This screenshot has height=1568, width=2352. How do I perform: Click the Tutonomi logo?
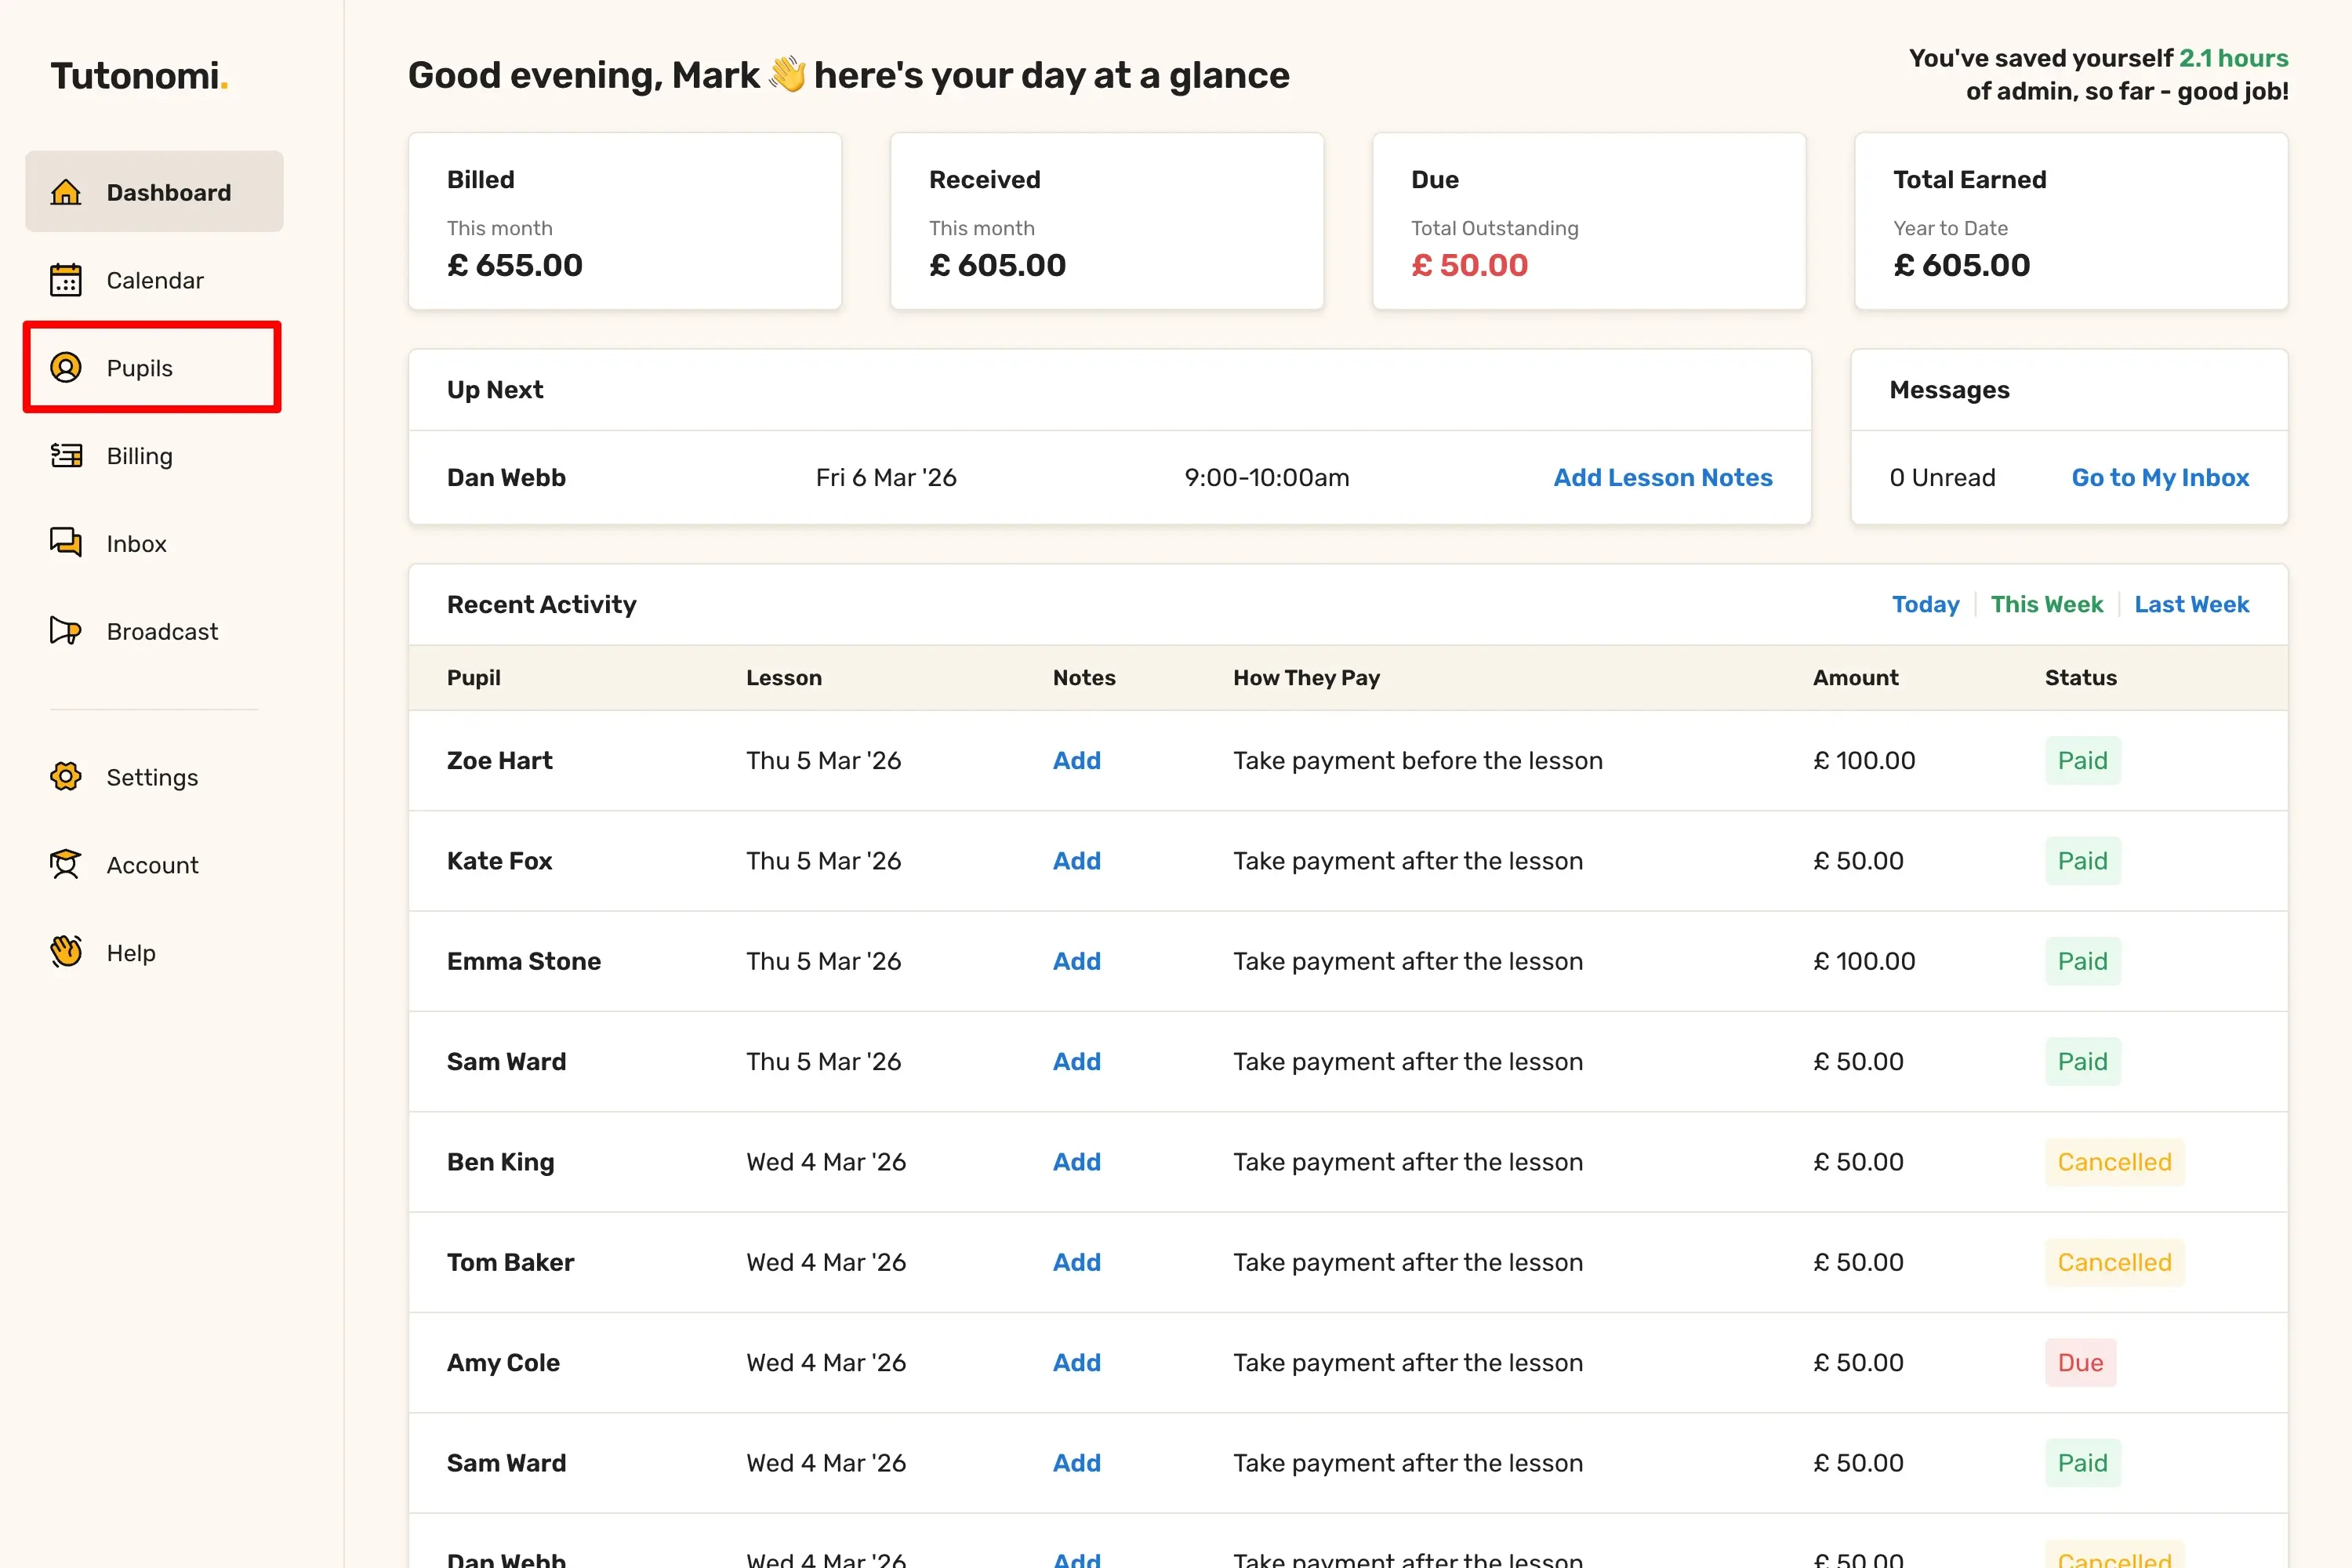[x=139, y=76]
